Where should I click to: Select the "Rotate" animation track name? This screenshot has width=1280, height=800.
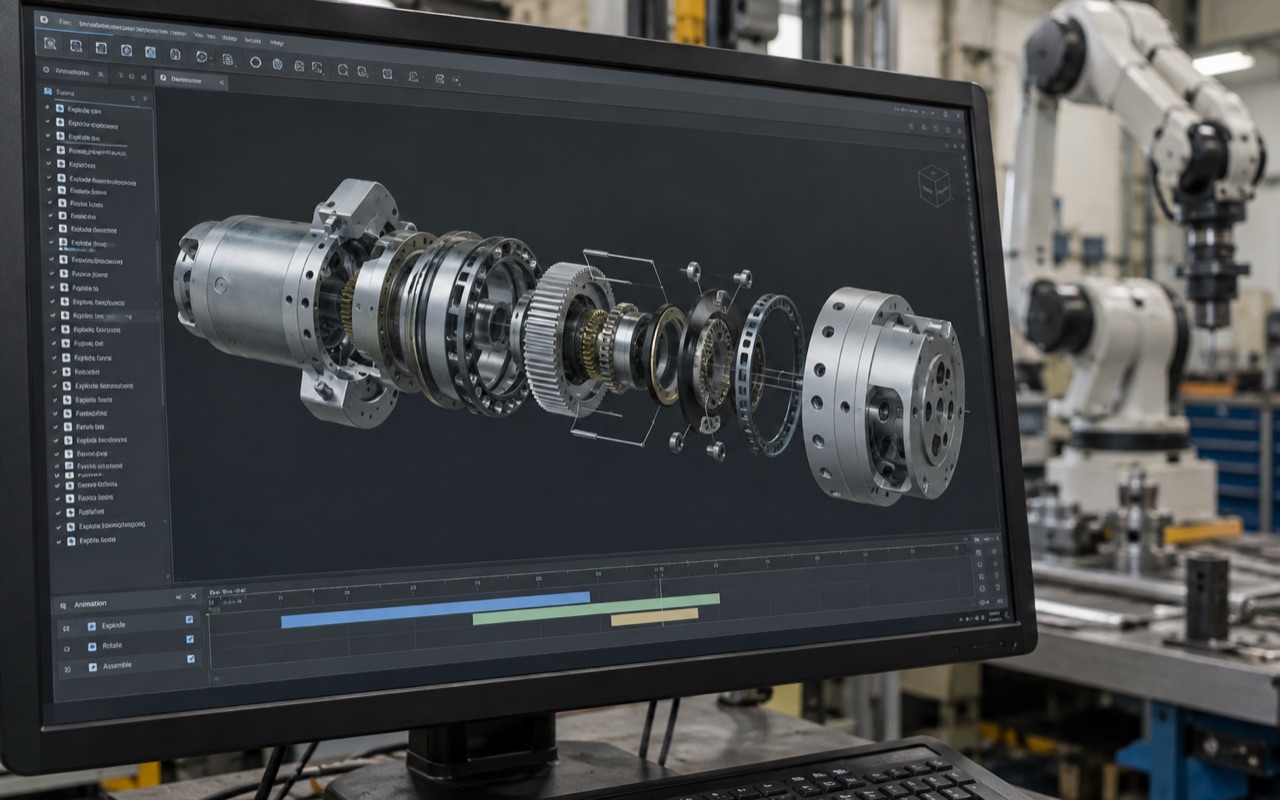(112, 646)
